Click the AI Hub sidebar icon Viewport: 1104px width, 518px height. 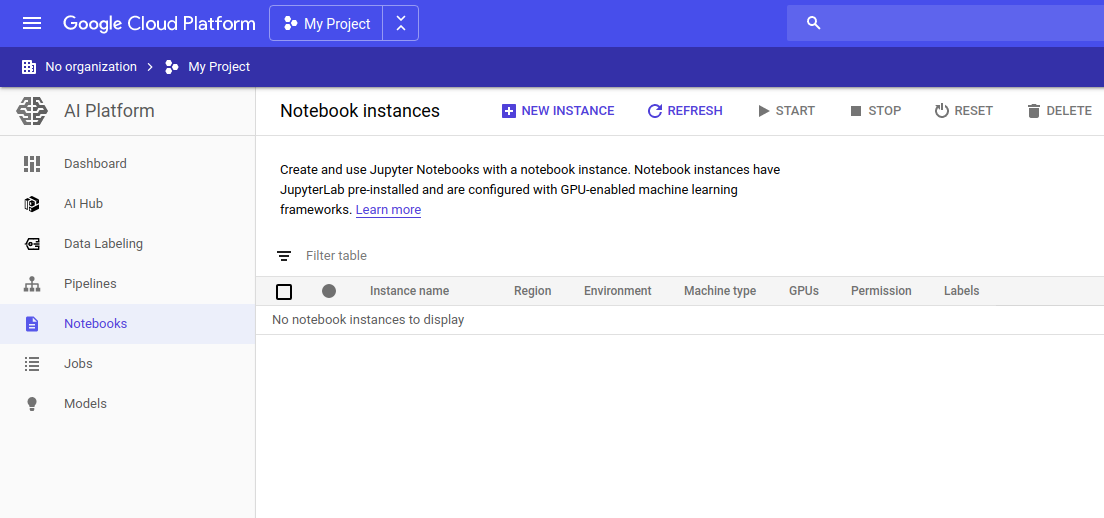coord(32,204)
